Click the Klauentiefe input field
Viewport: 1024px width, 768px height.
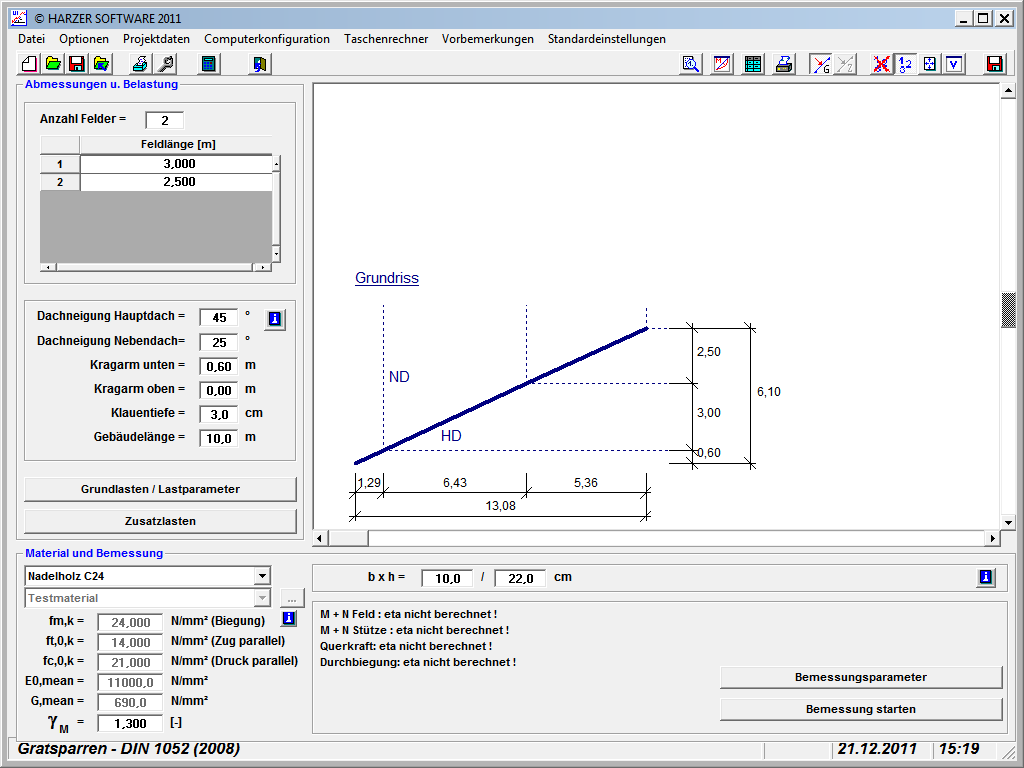(219, 414)
